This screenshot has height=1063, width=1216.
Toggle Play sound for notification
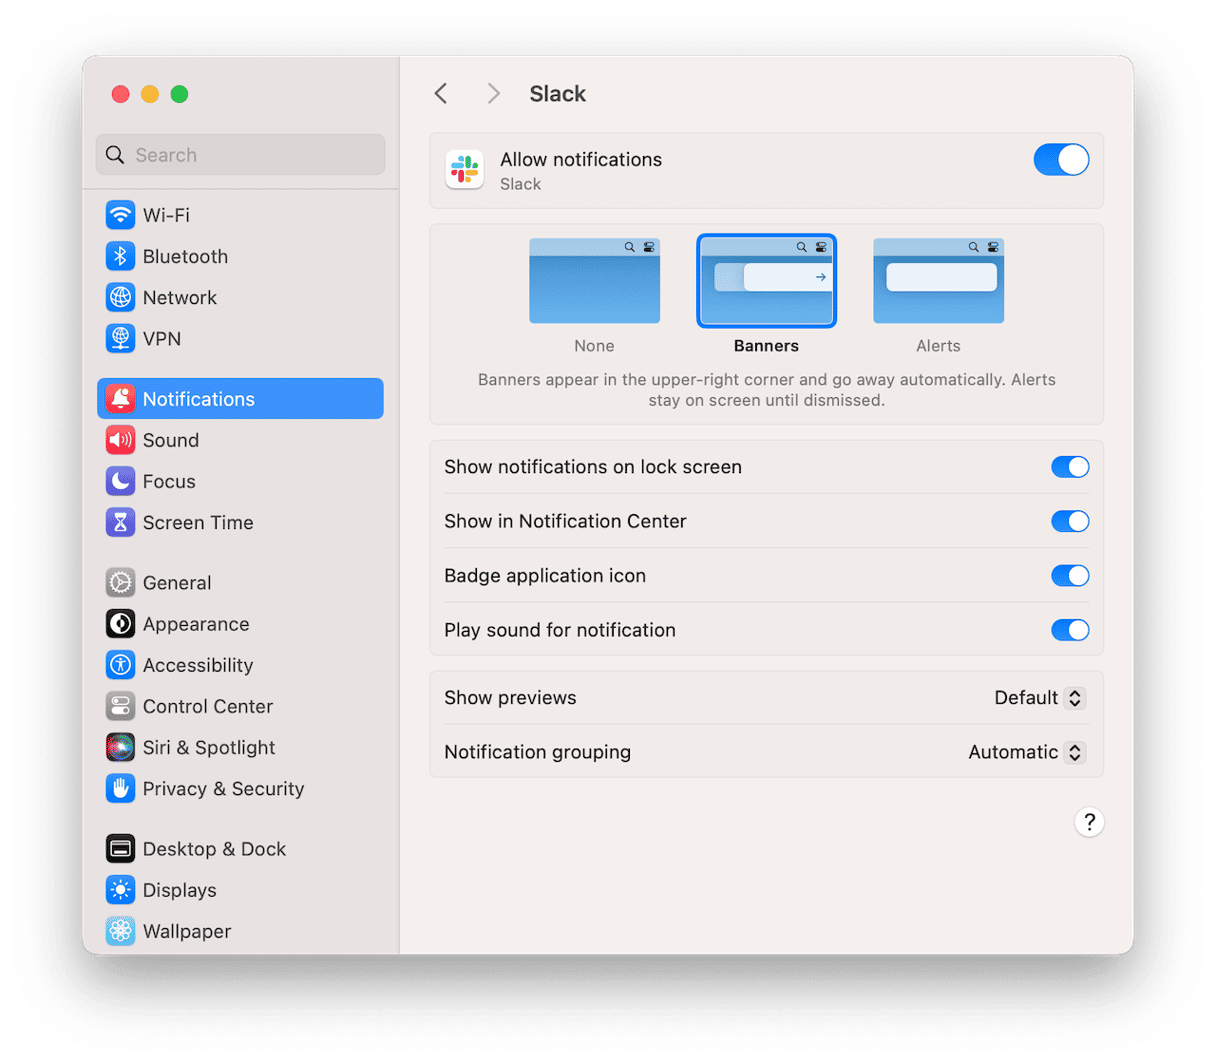coord(1070,630)
